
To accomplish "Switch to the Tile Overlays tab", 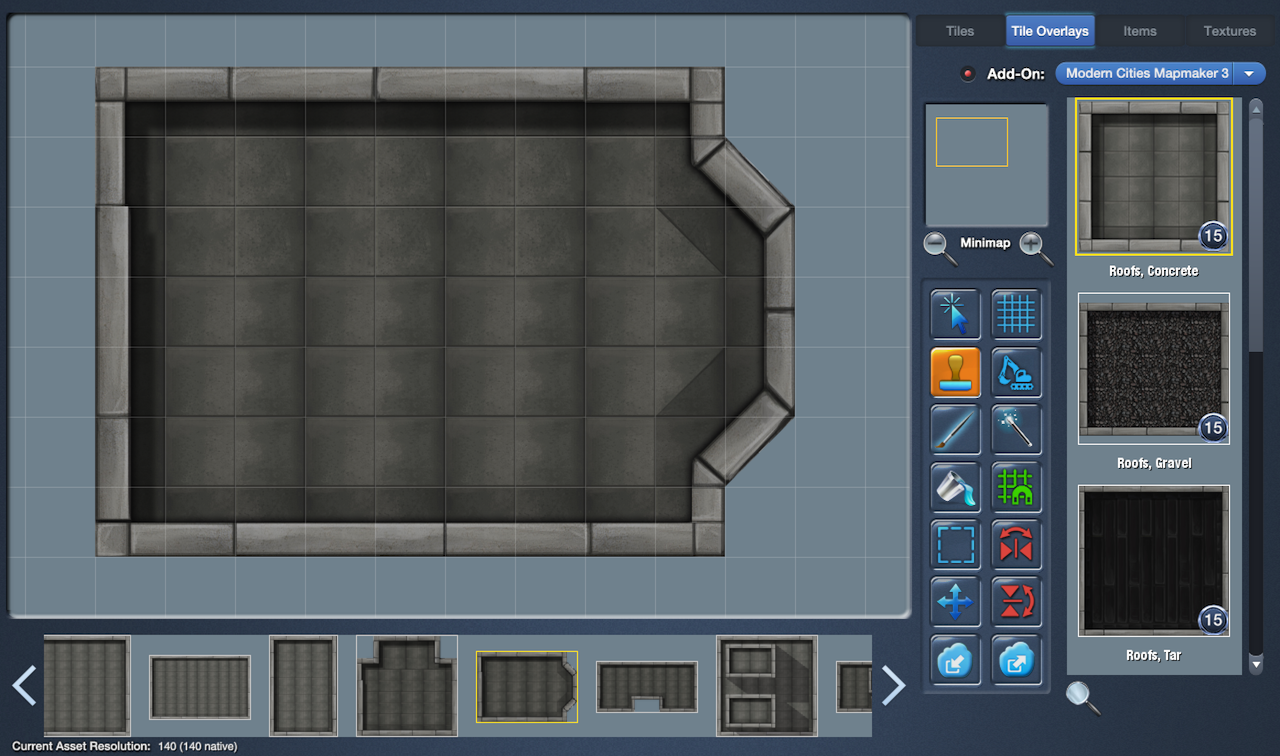I will pyautogui.click(x=1050, y=31).
